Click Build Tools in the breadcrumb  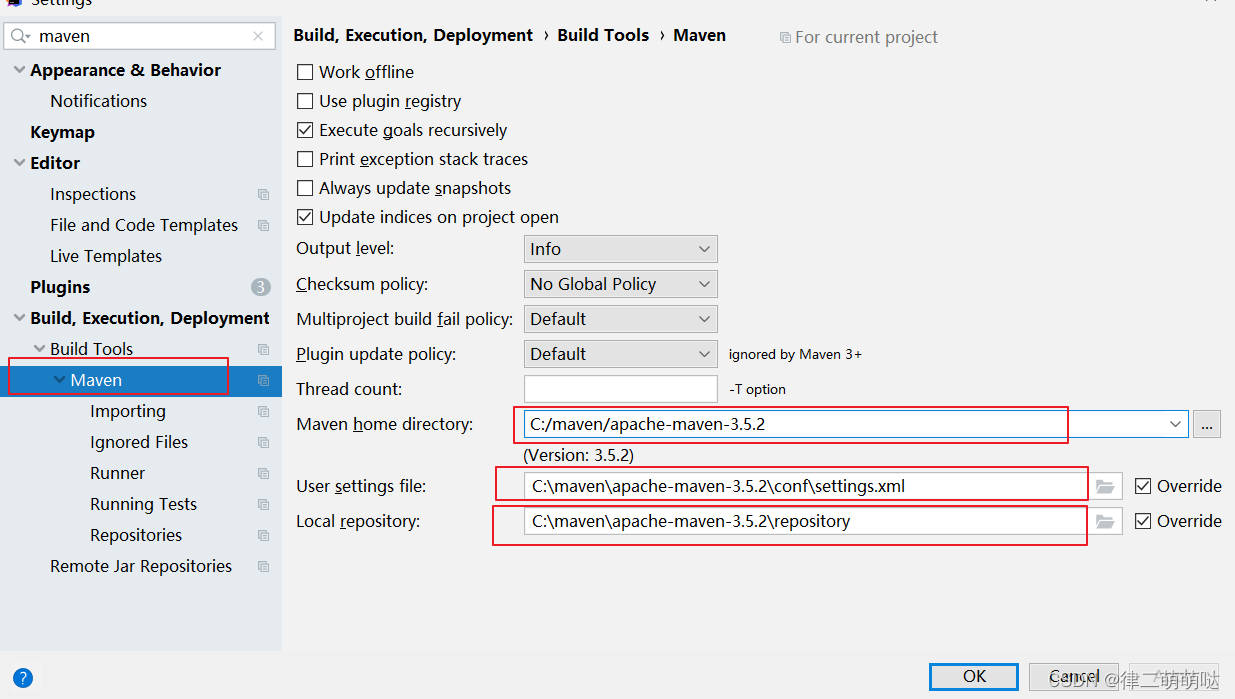tap(603, 35)
